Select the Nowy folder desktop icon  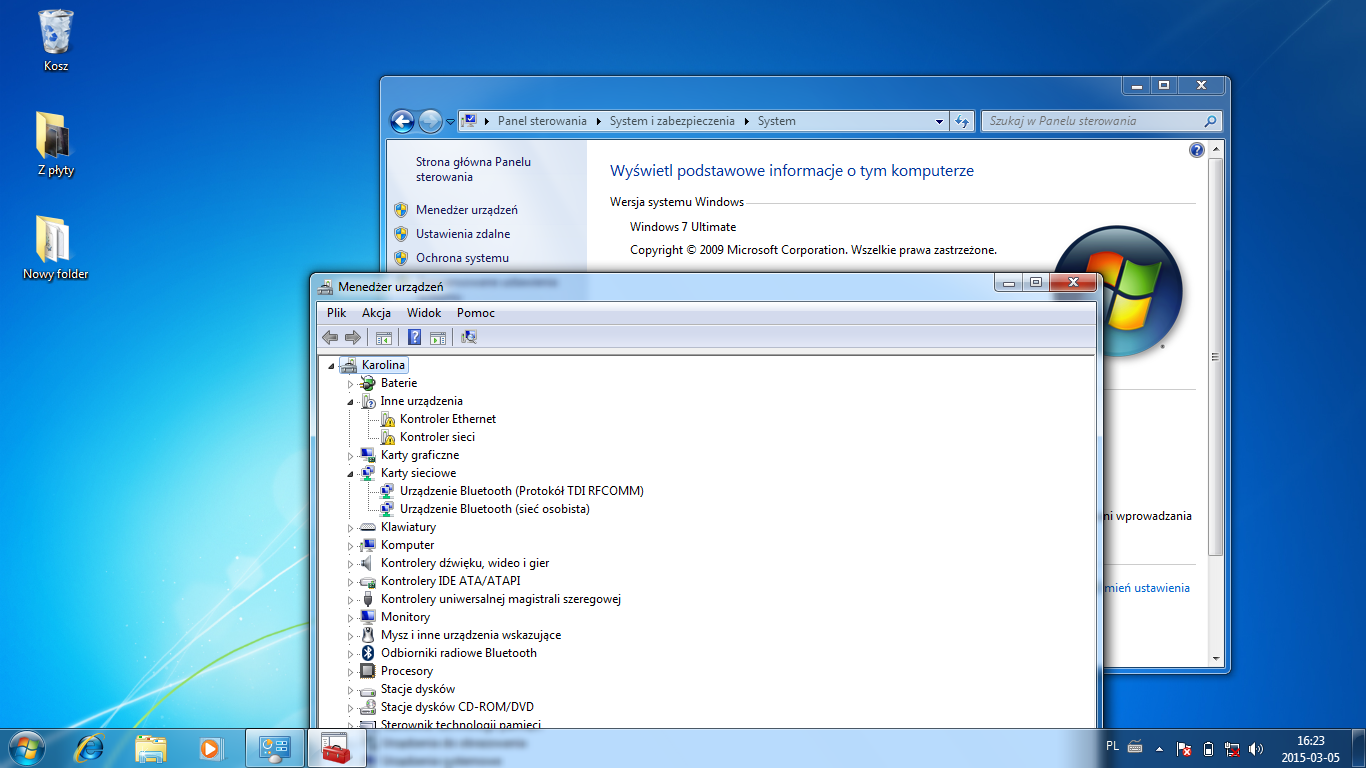pyautogui.click(x=56, y=249)
